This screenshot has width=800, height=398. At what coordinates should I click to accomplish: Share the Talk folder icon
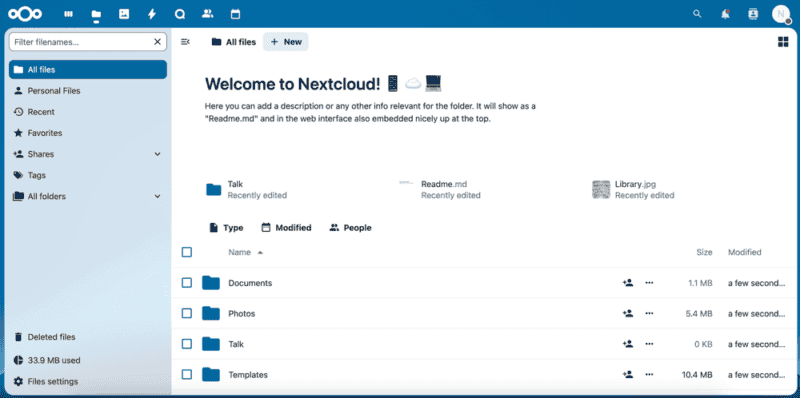pyautogui.click(x=628, y=344)
